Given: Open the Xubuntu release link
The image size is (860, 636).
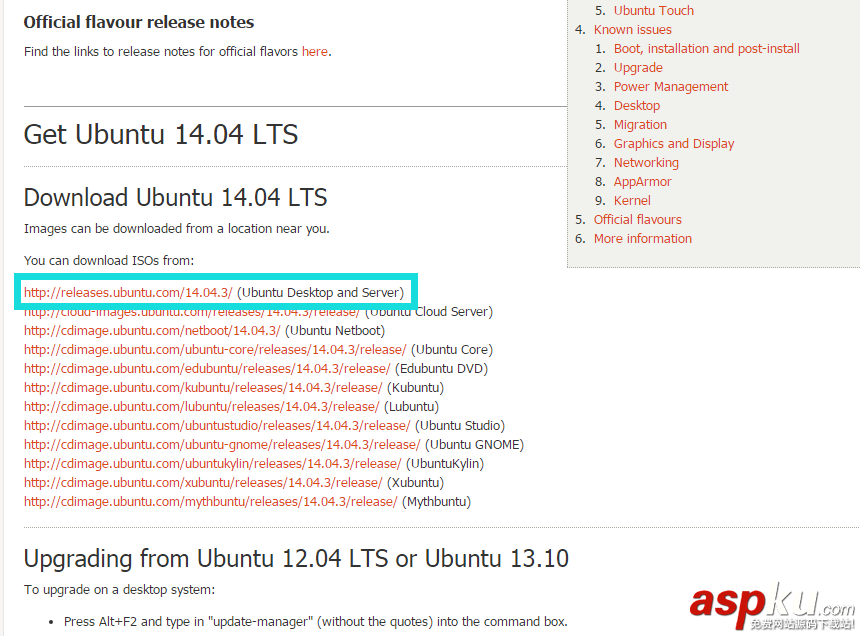Looking at the screenshot, I should 203,482.
